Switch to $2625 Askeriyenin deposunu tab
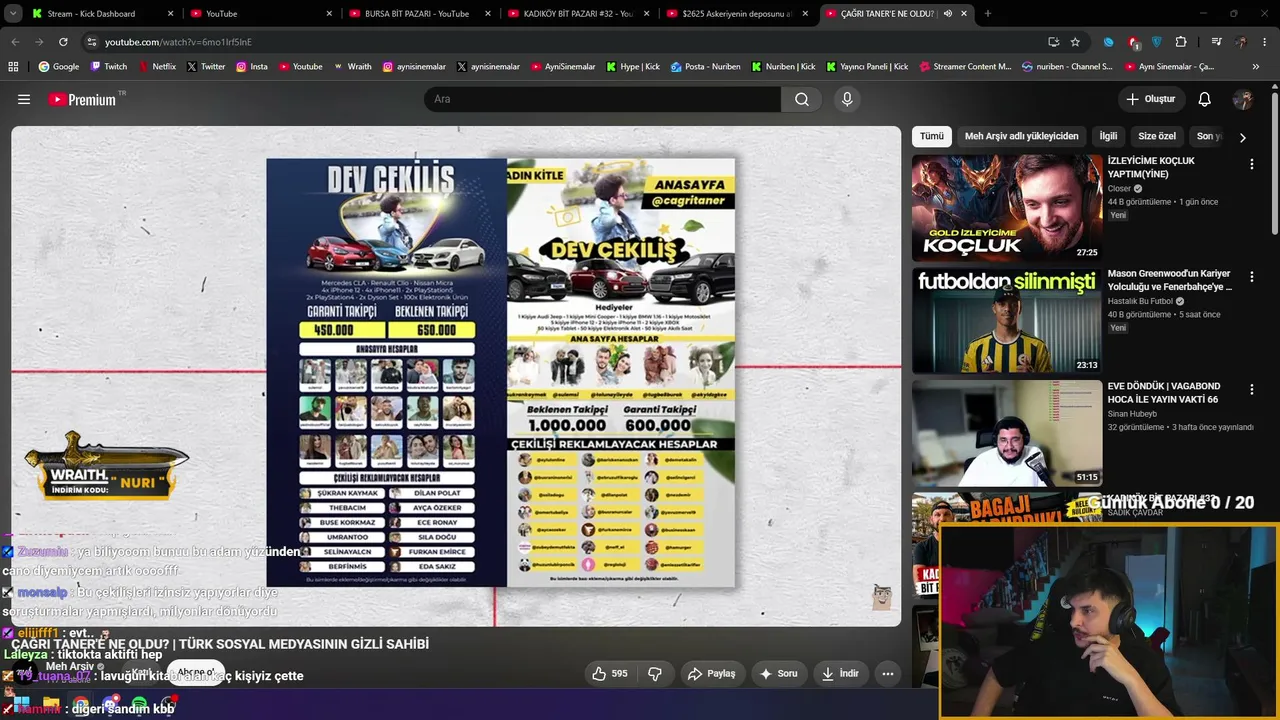This screenshot has width=1280, height=720. (x=736, y=14)
